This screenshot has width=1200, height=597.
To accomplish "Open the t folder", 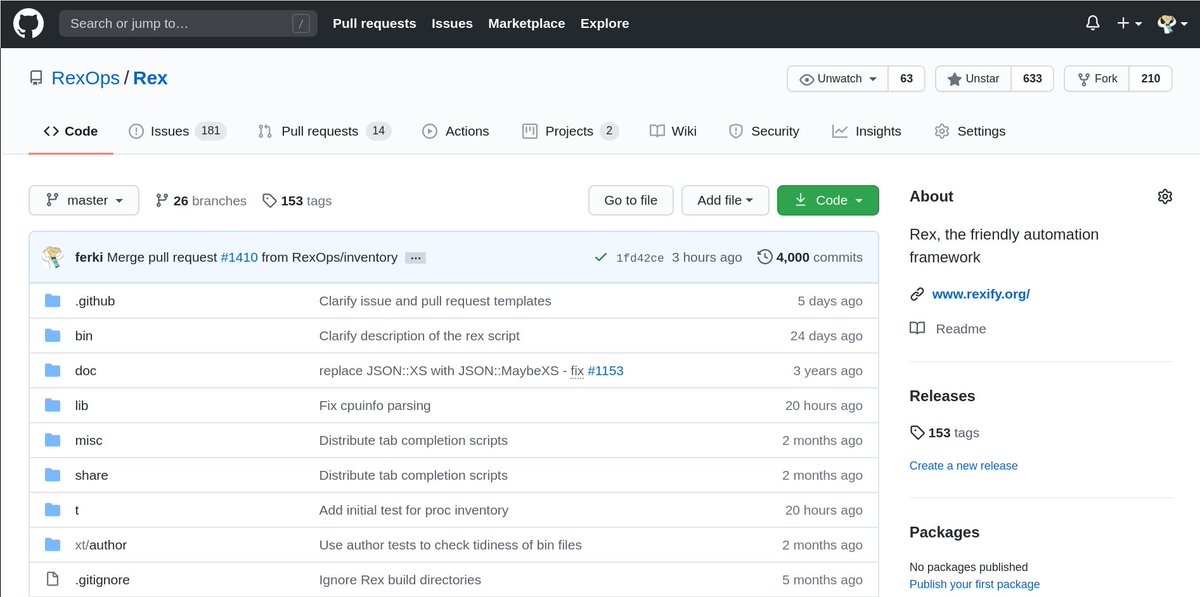I will point(77,510).
